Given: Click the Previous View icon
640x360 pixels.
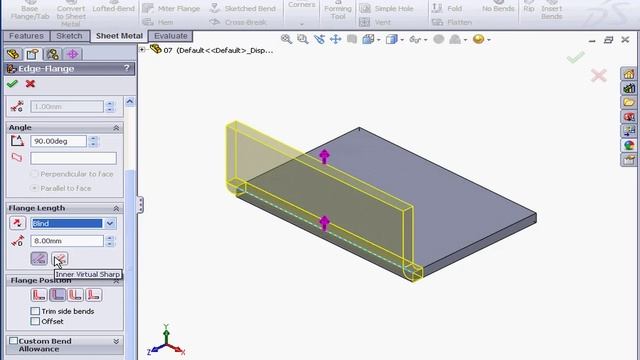Looking at the screenshot, I should pyautogui.click(x=319, y=39).
